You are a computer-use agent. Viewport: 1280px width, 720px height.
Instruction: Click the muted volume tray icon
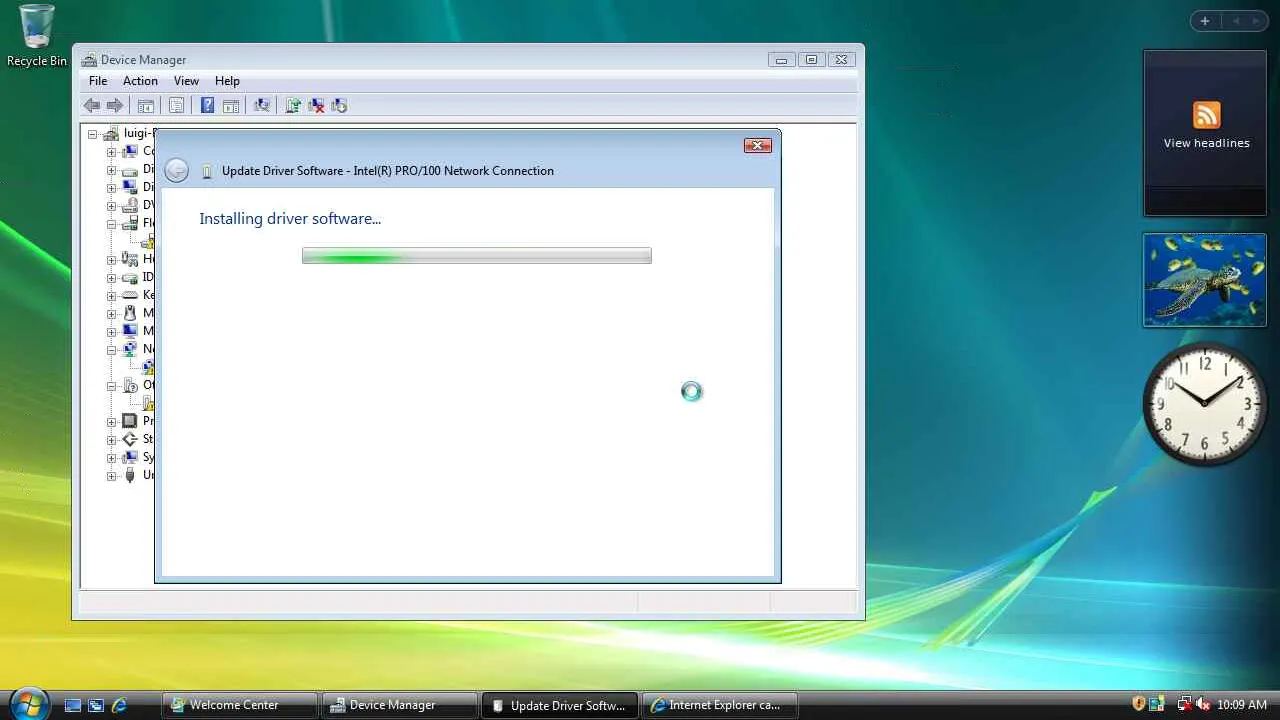coord(1203,704)
